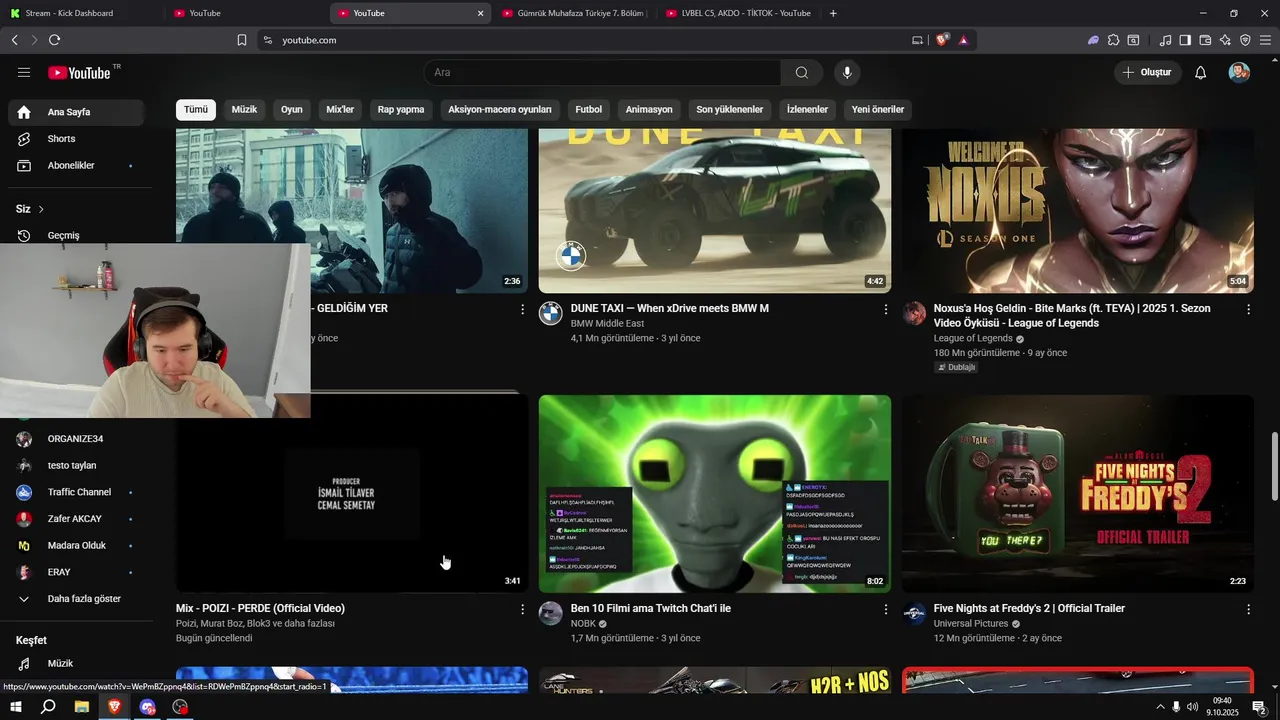Expand Daha fazla göster subscriptions
Screen dimensions: 1280x720
click(x=76, y=599)
